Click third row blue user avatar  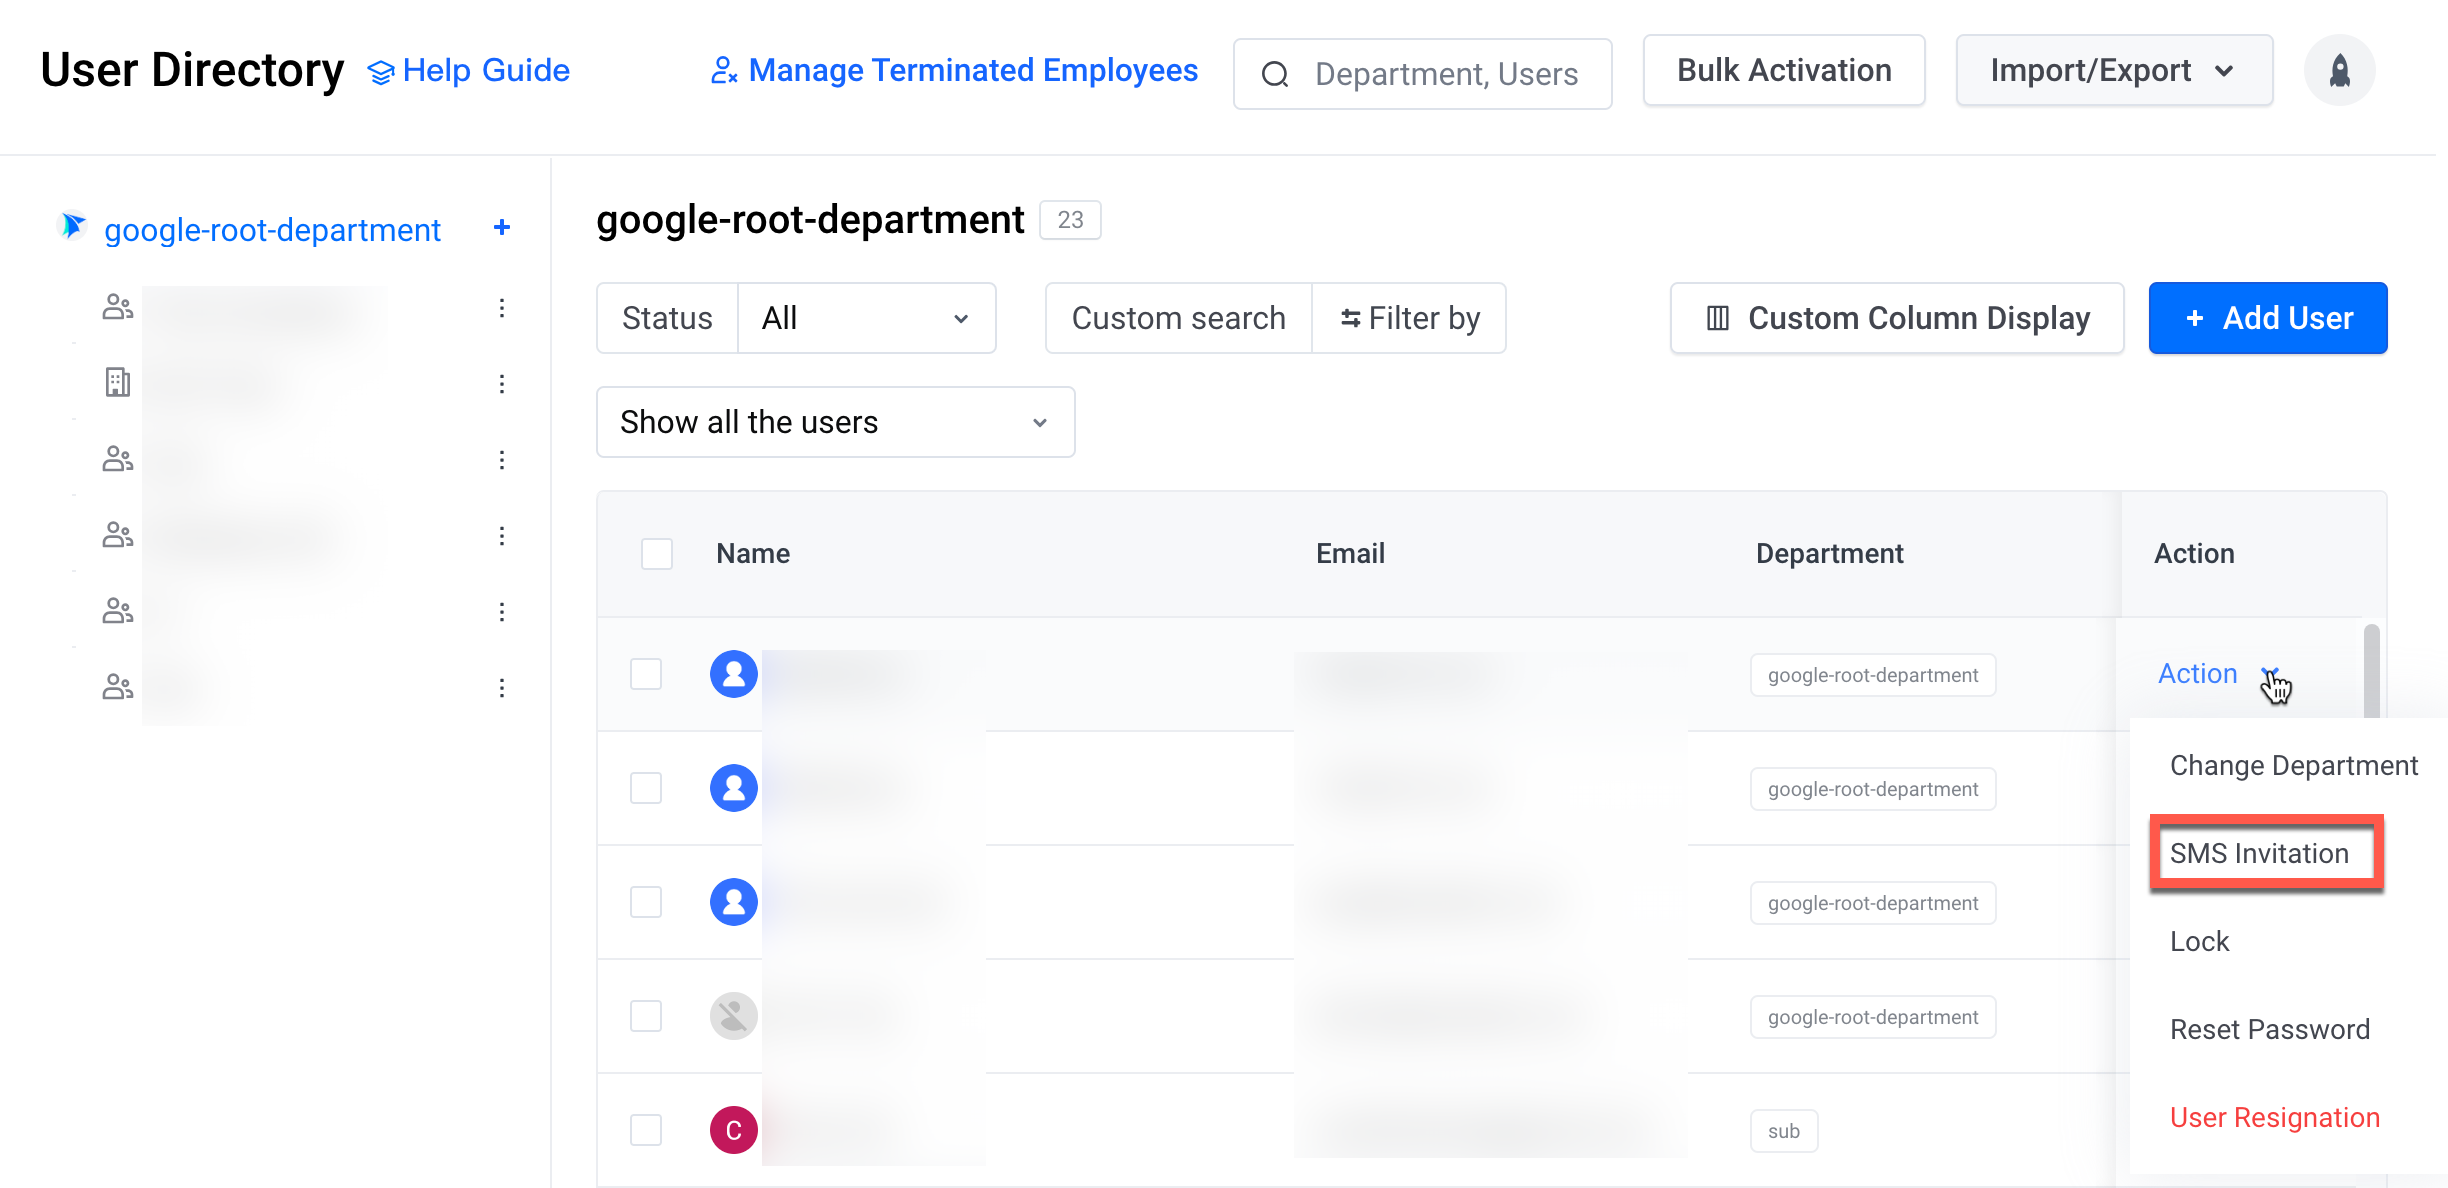734,902
